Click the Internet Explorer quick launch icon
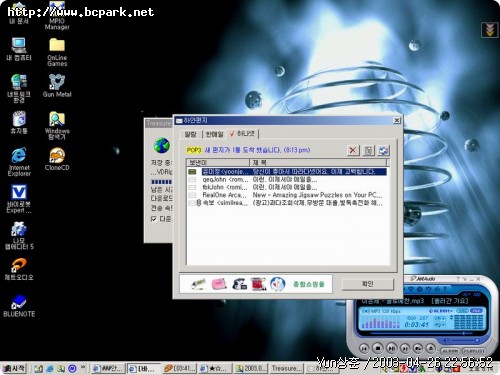 (x=50, y=368)
